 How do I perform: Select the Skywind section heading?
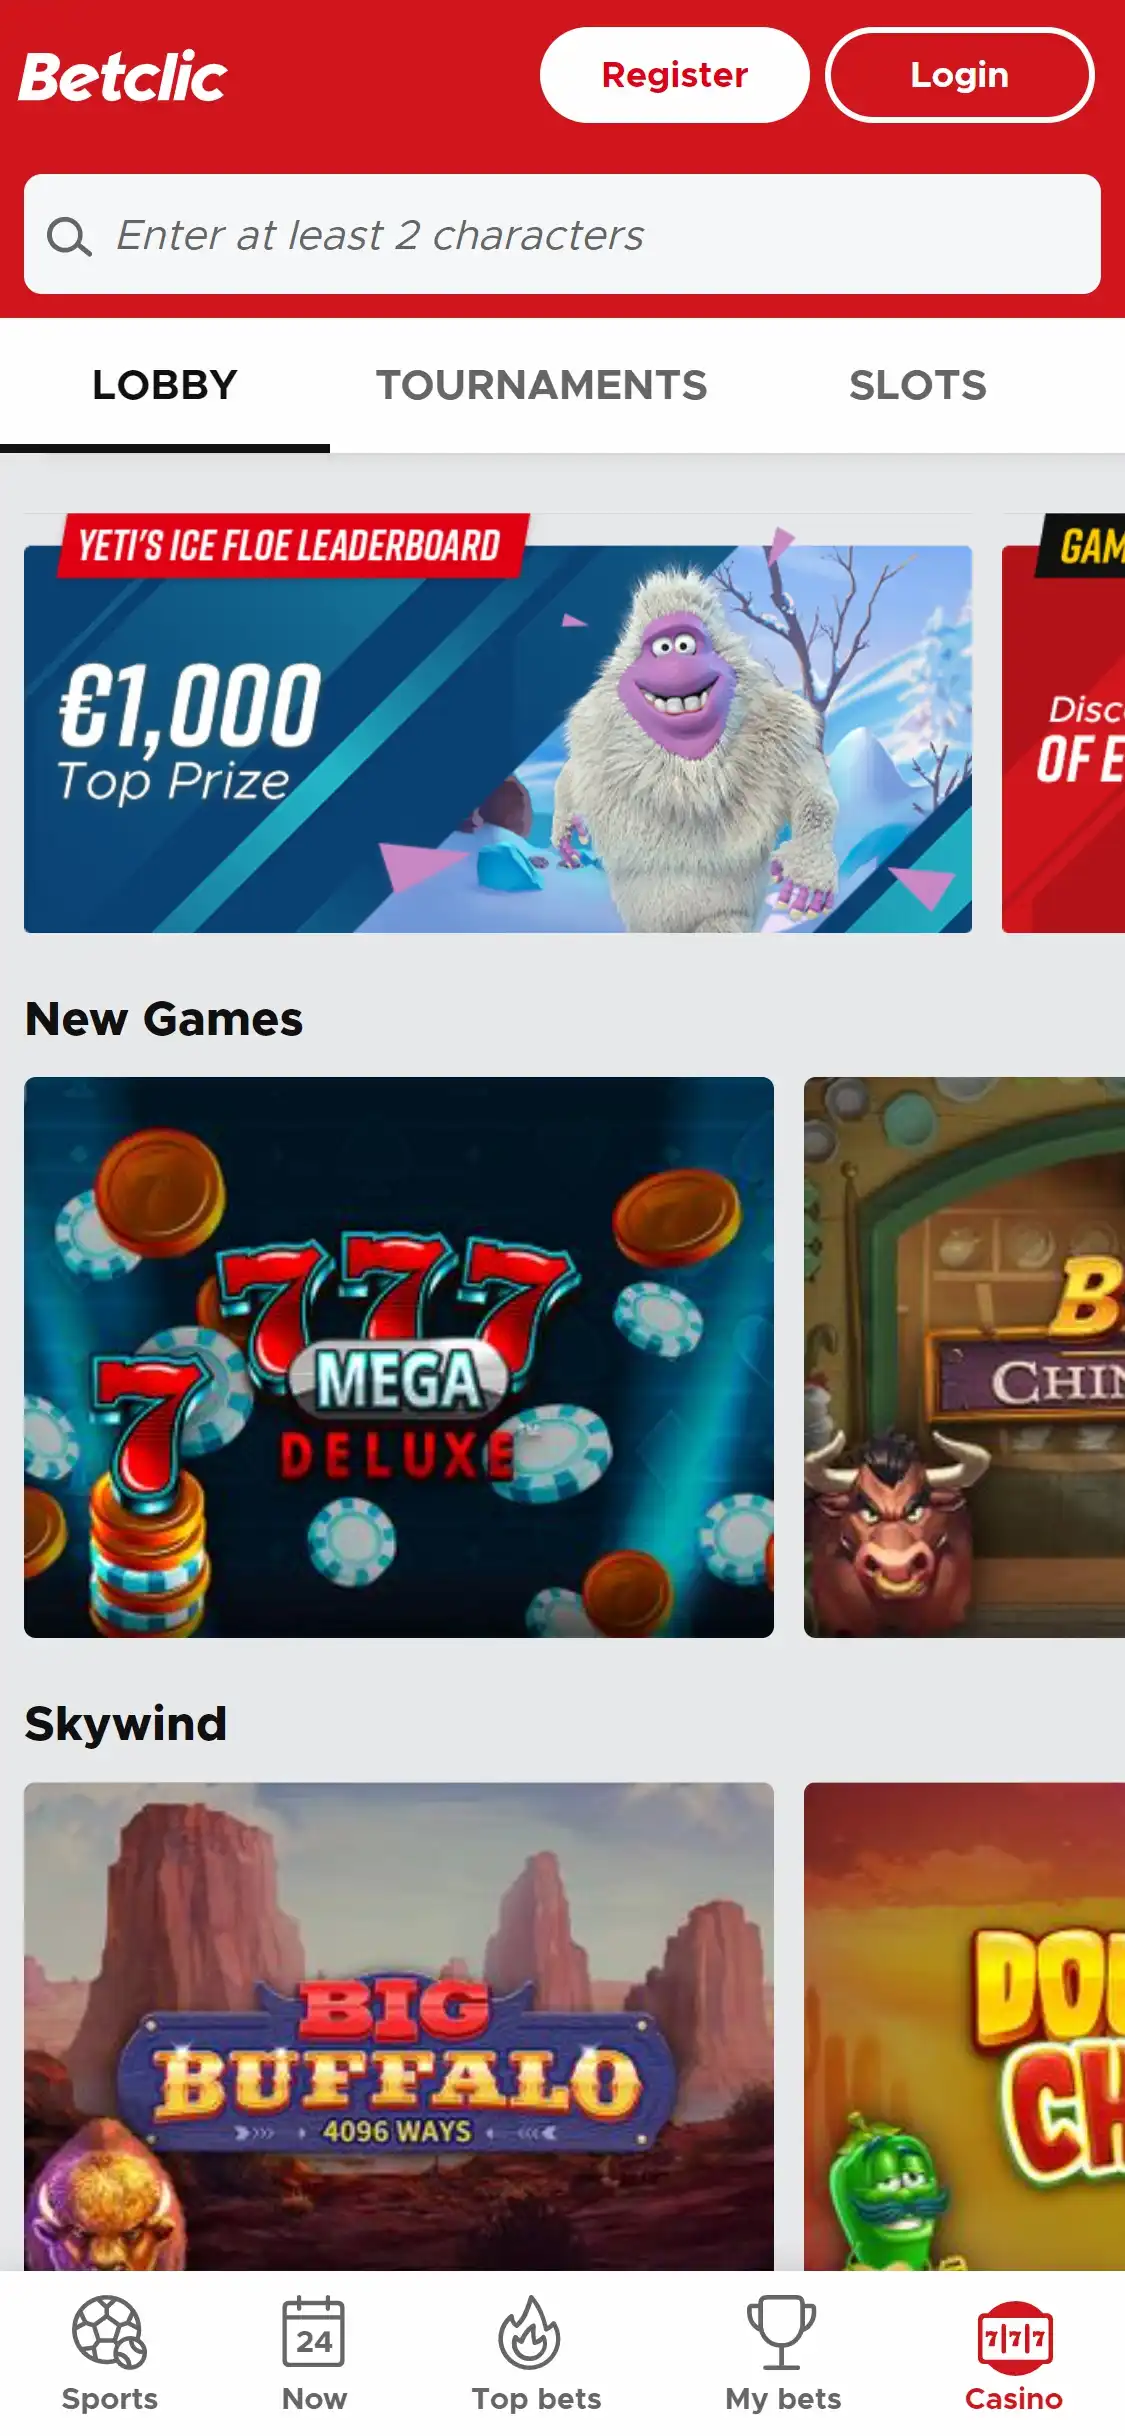pyautogui.click(x=126, y=1724)
